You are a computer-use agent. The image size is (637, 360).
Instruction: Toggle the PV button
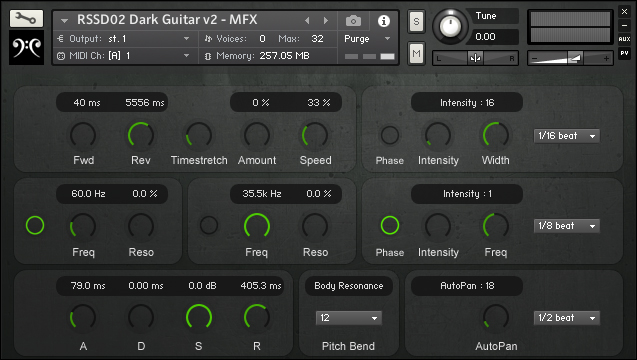pos(624,53)
